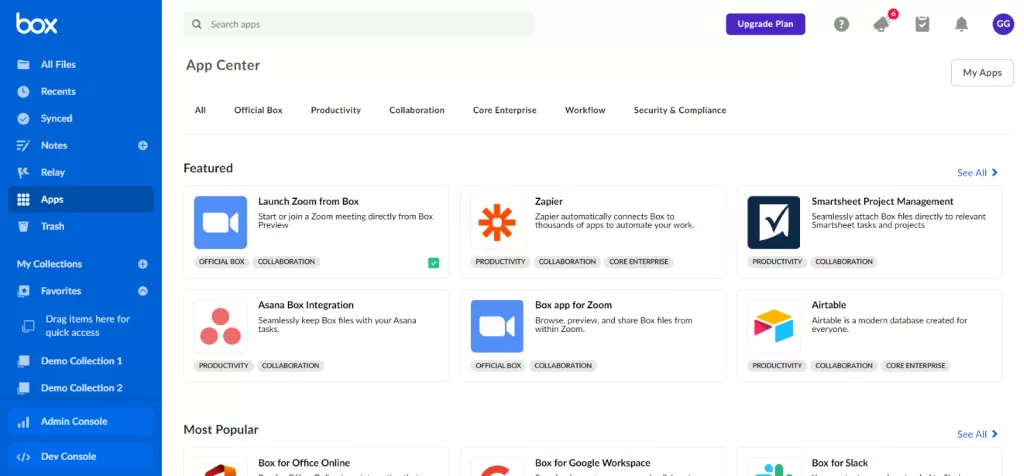
Task: Open Smartsheet Project Management title
Action: [882, 202]
